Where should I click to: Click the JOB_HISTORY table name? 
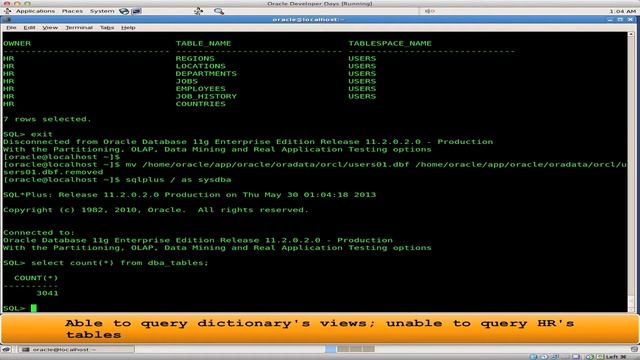click(x=206, y=96)
